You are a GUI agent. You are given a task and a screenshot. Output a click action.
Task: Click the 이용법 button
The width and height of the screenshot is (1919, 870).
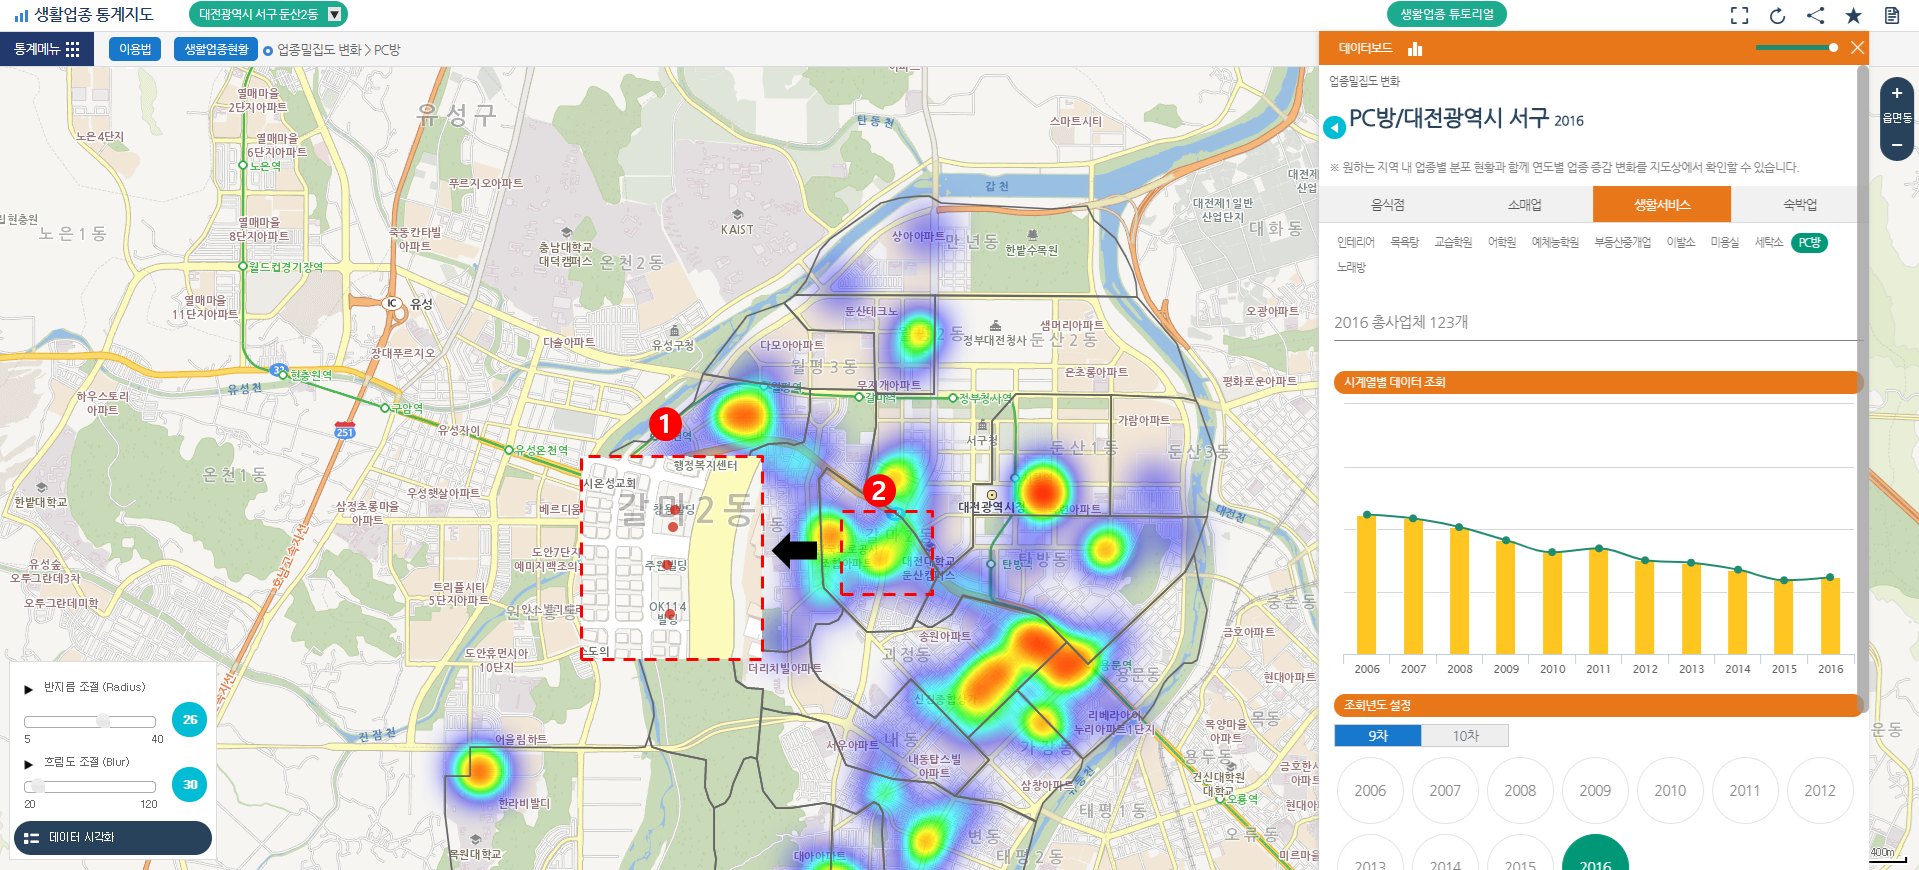coord(135,49)
